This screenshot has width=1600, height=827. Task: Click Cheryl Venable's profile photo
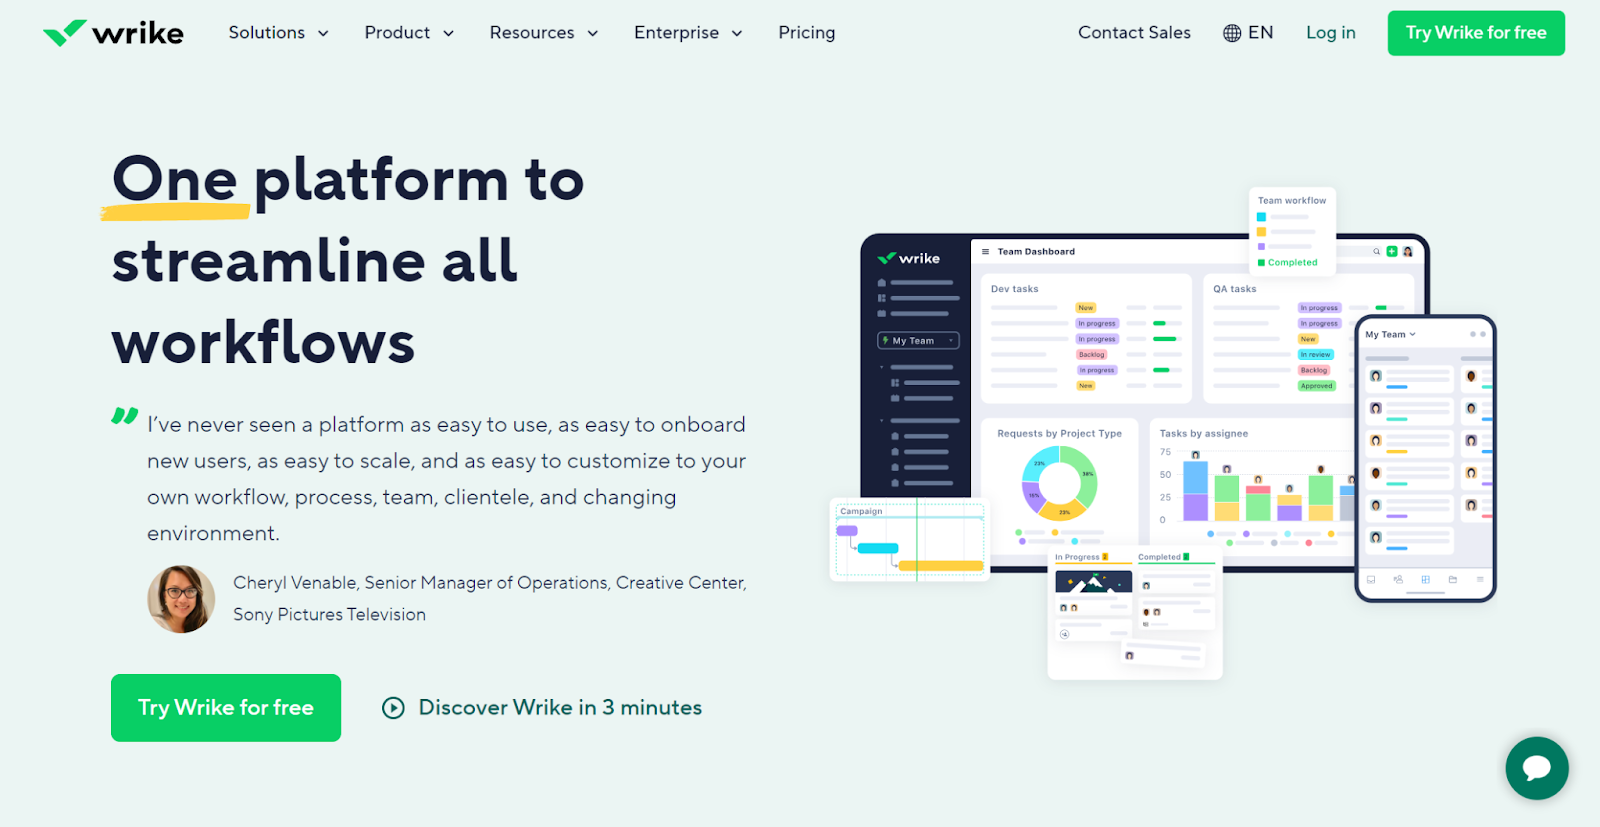click(x=181, y=599)
